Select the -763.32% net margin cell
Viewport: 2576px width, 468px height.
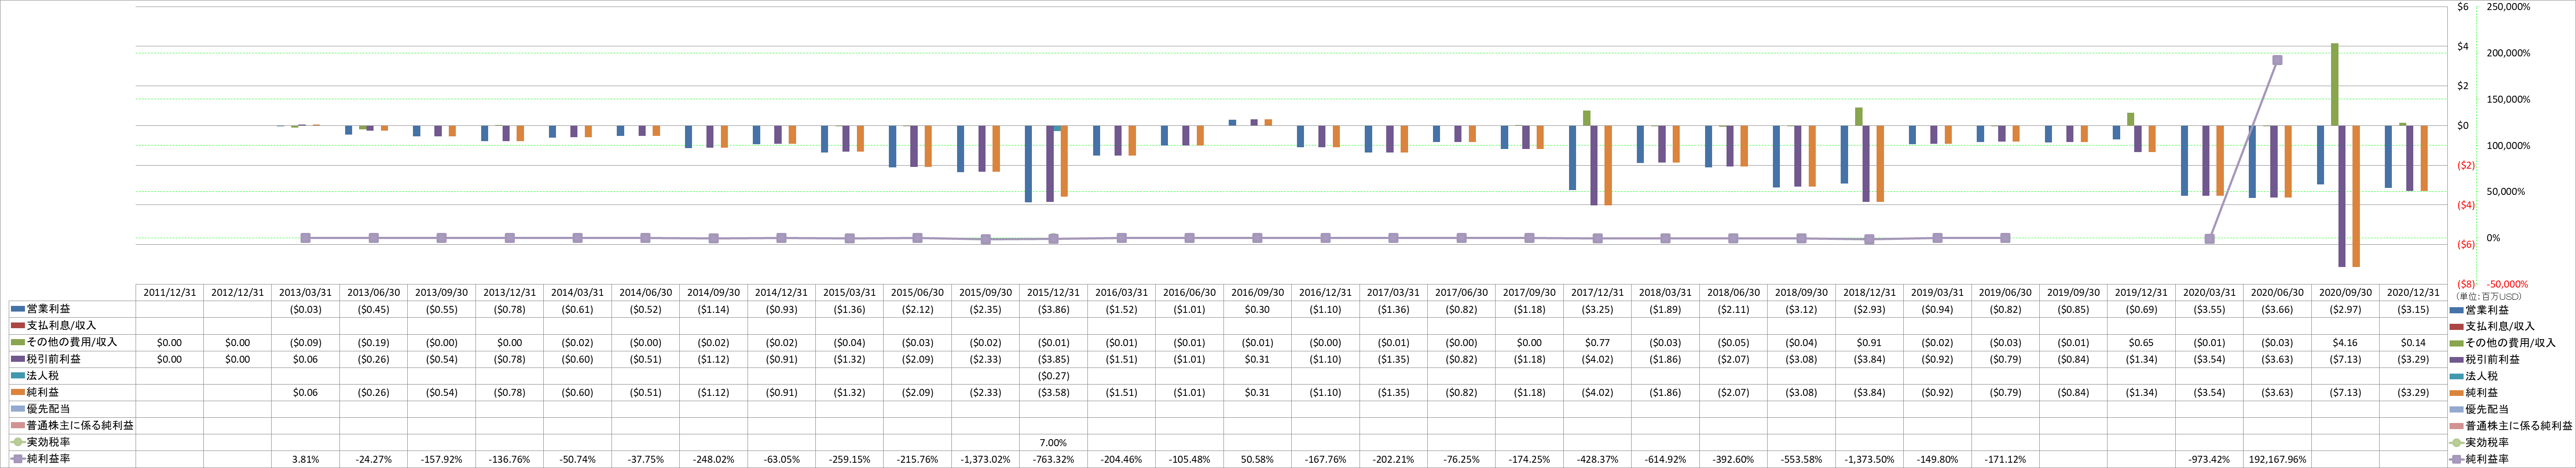1053,459
